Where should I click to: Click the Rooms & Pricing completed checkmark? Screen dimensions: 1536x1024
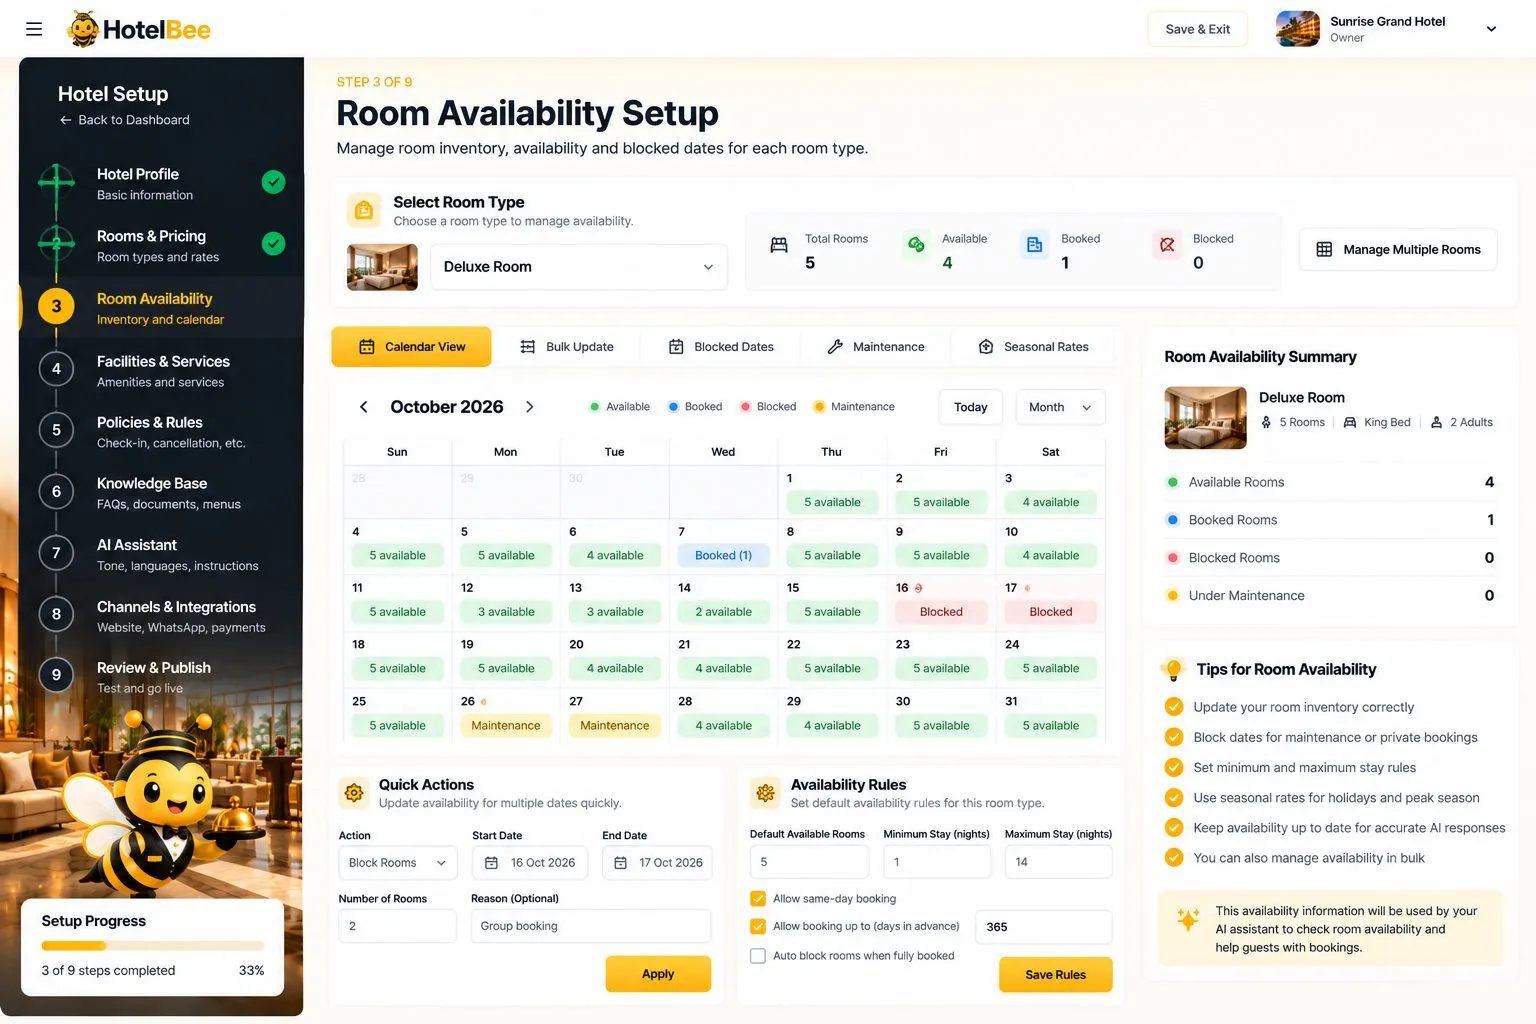(x=273, y=243)
